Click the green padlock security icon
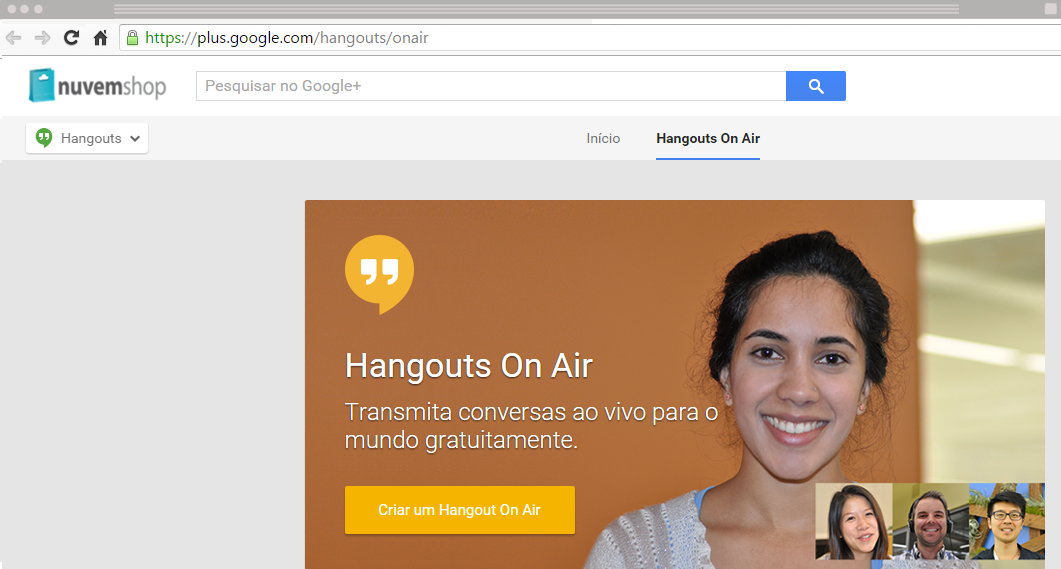Screen dimensions: 1061x569 click(x=133, y=38)
